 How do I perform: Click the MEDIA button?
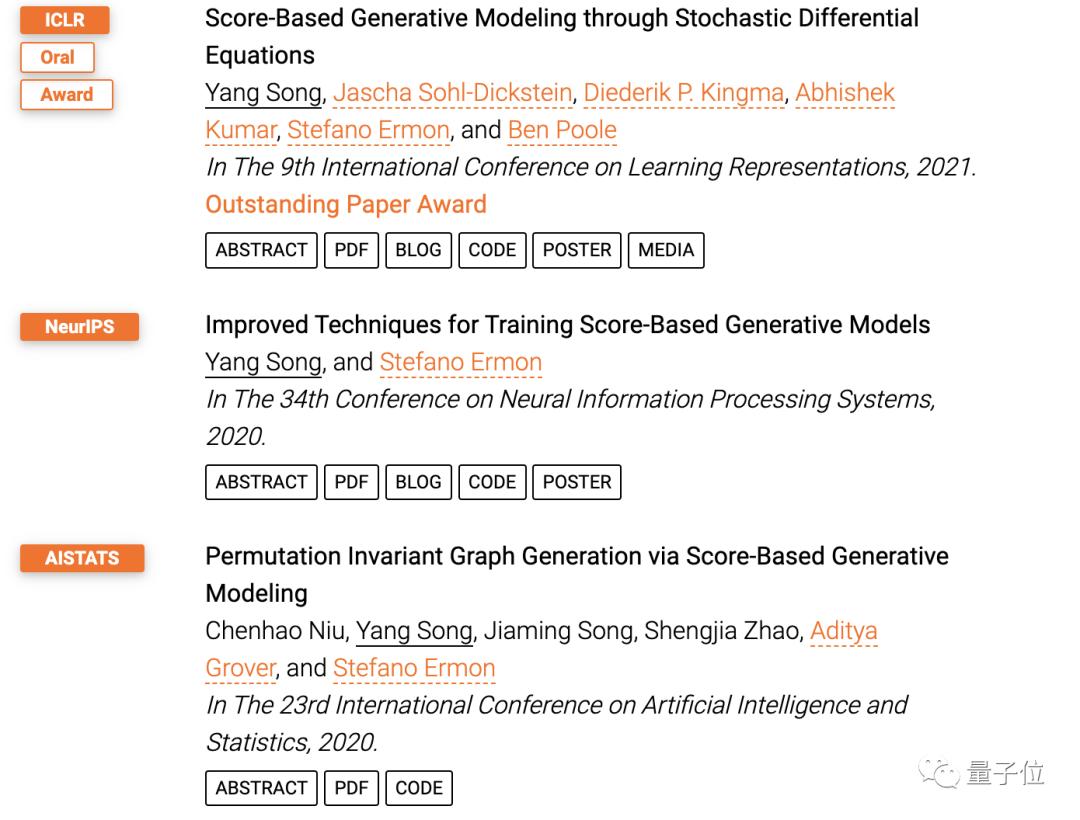(666, 250)
